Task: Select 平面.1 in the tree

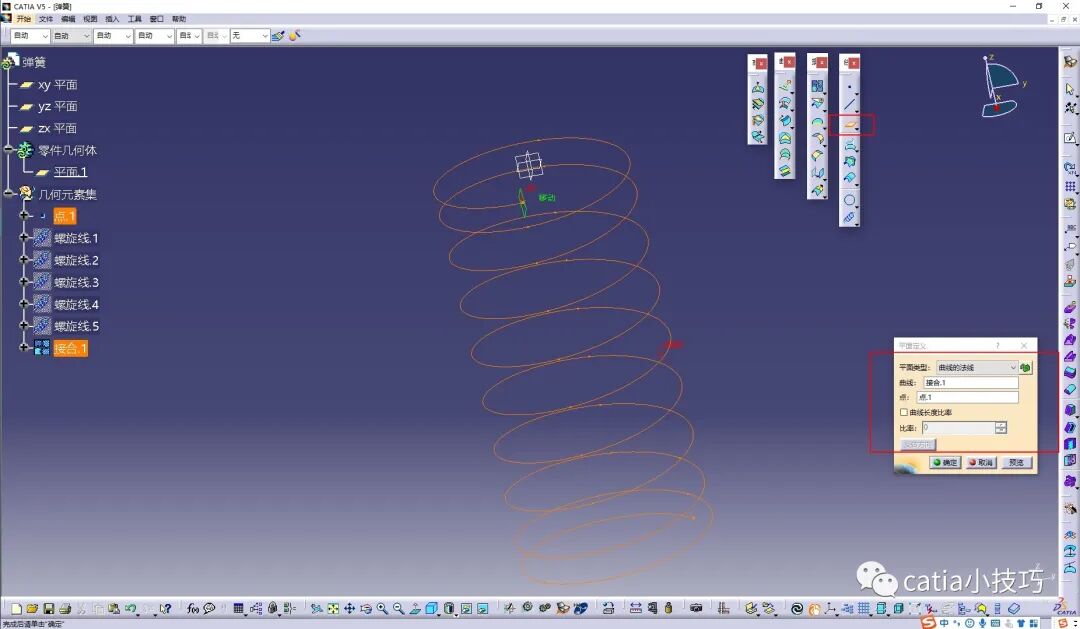Action: point(70,172)
